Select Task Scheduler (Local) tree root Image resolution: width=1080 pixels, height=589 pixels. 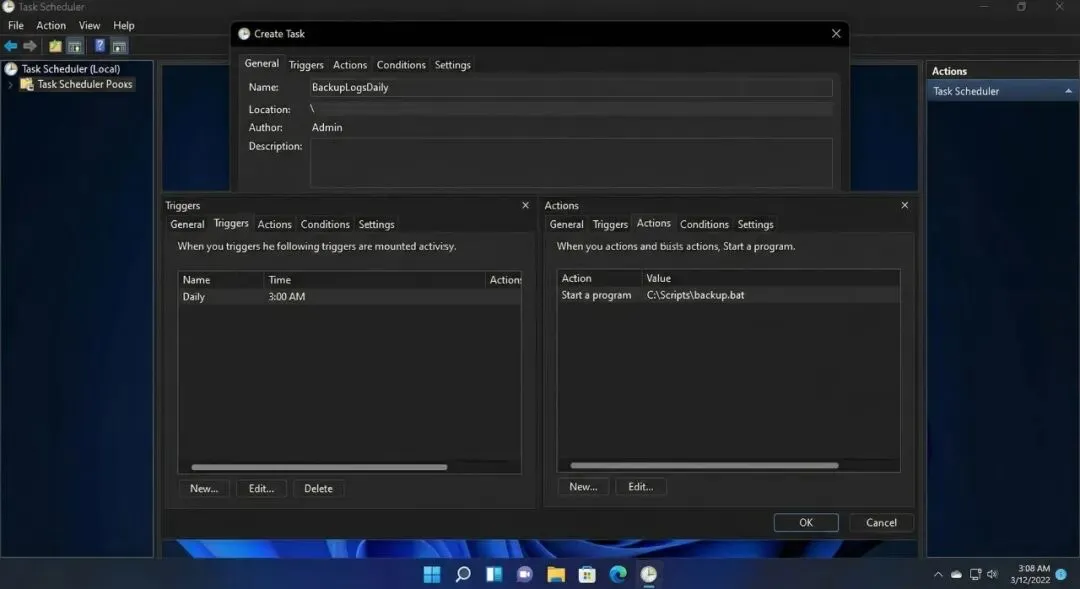click(x=70, y=69)
